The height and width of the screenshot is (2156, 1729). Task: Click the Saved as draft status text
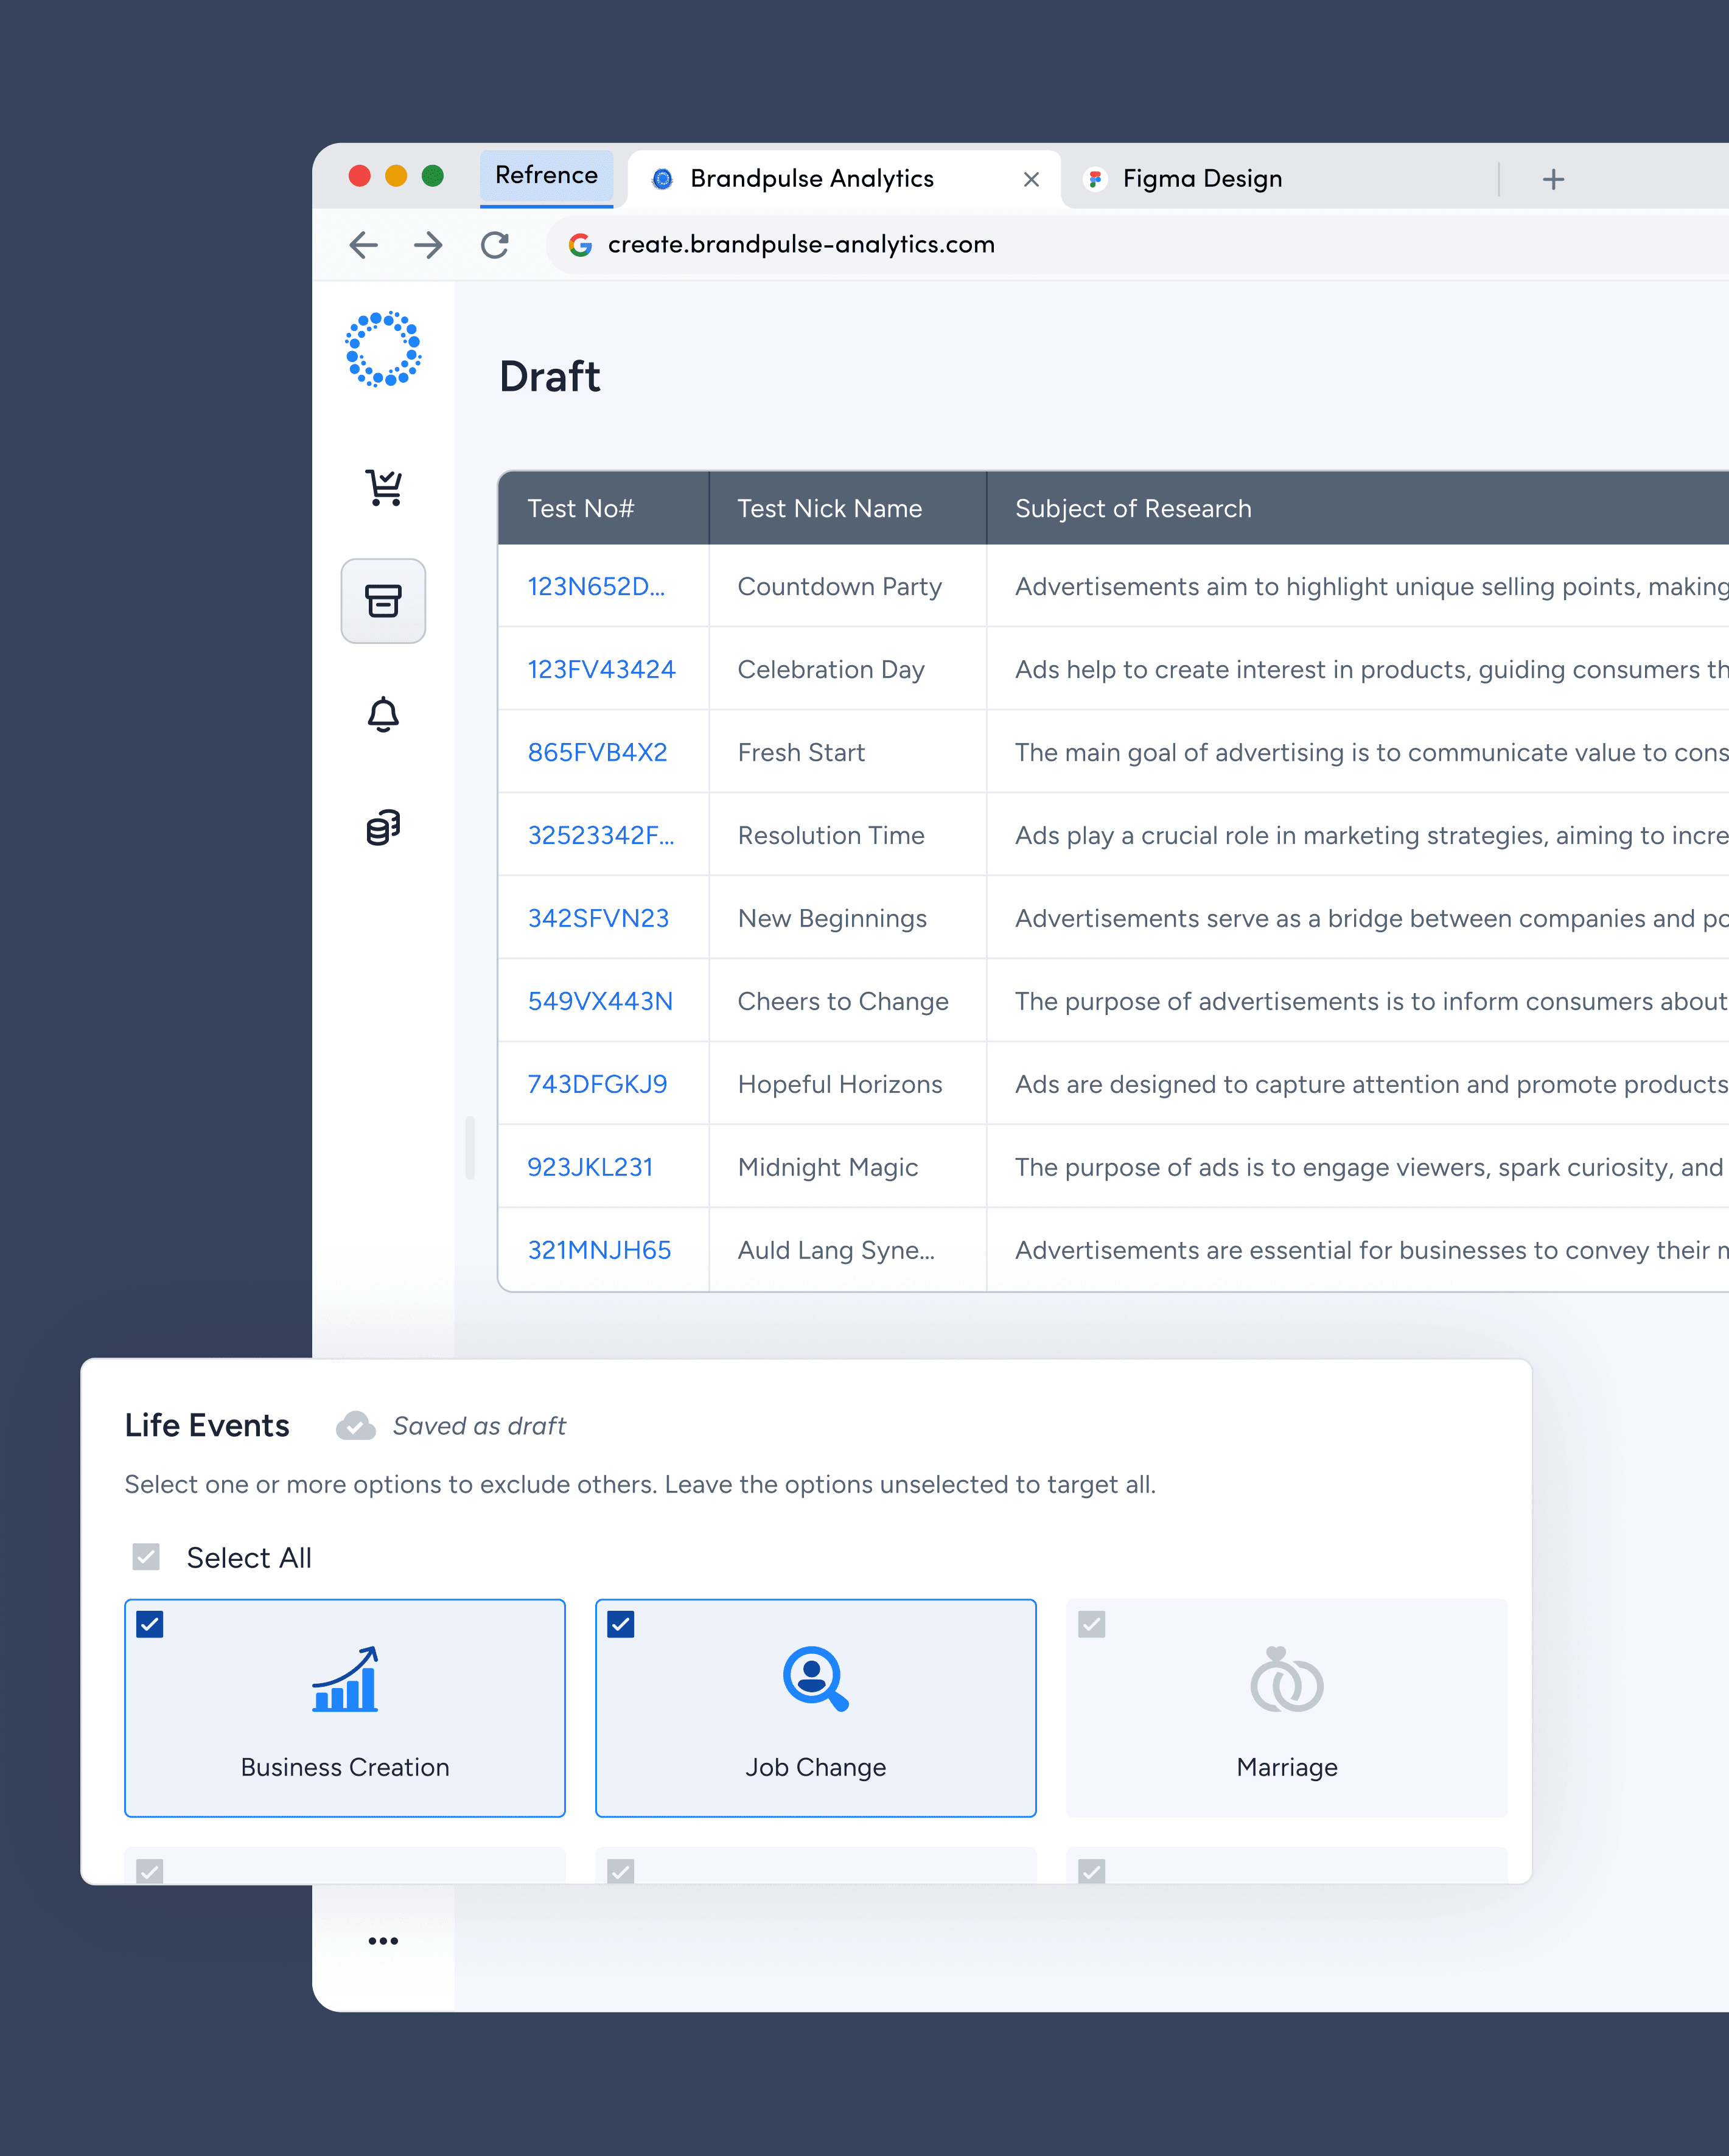click(x=479, y=1426)
